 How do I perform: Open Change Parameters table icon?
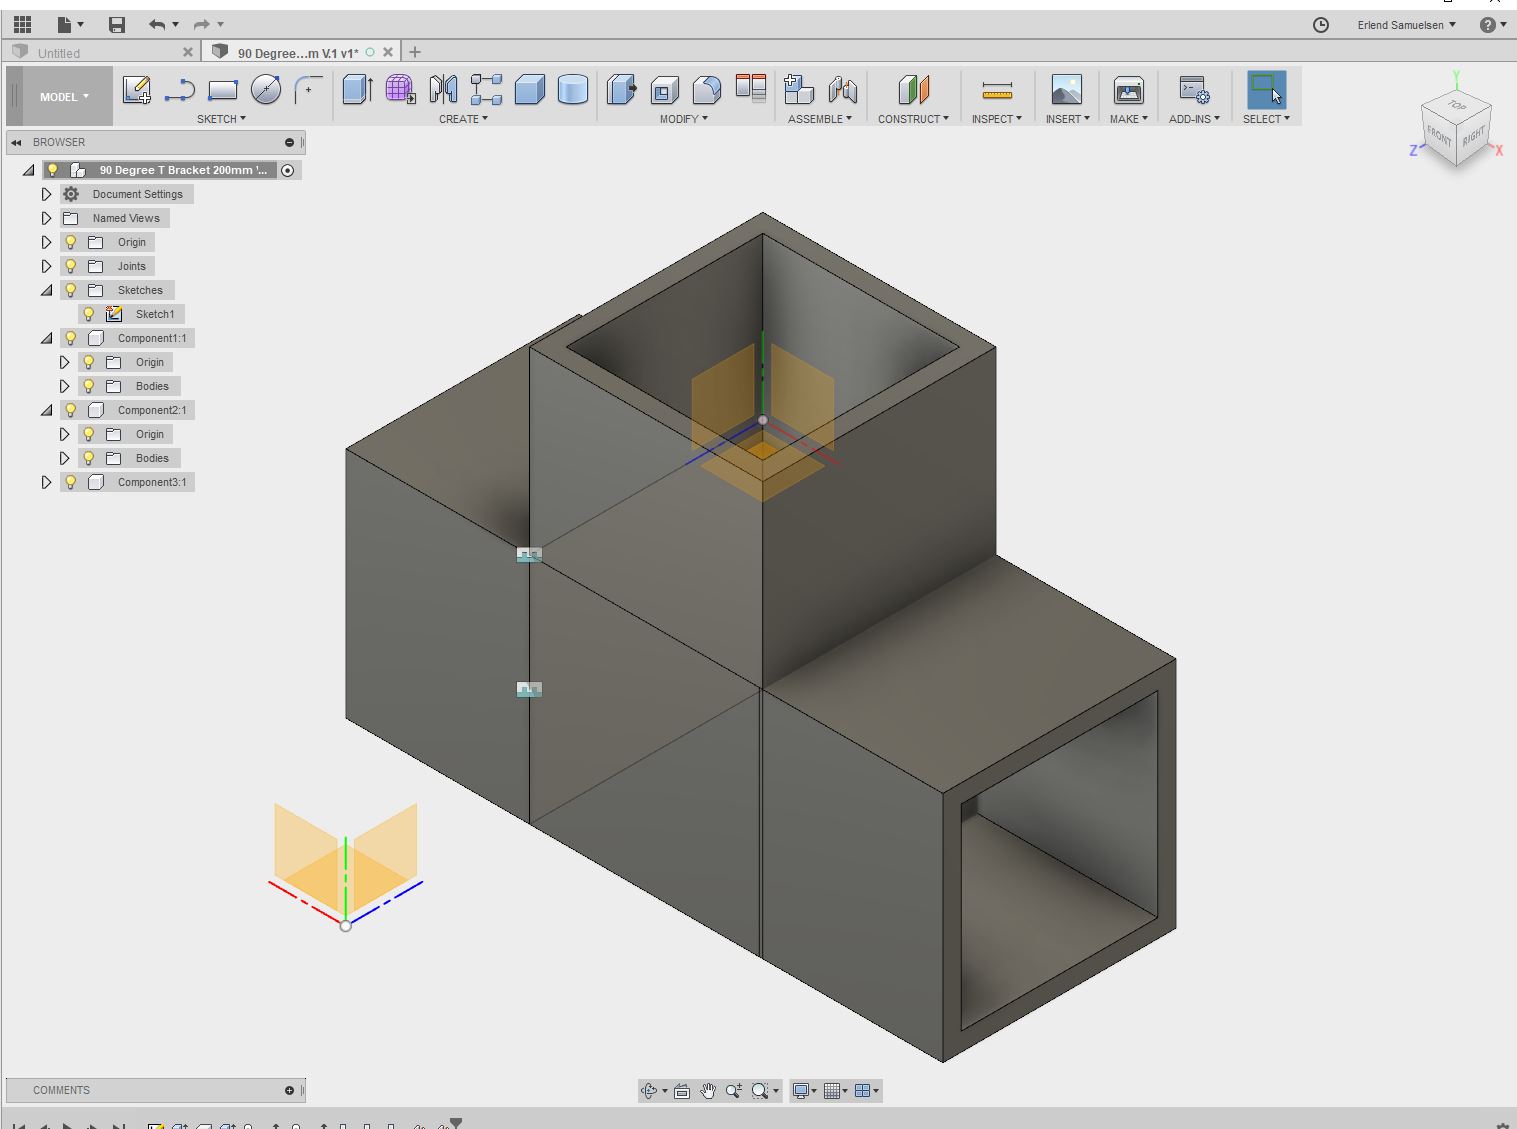[x=750, y=88]
